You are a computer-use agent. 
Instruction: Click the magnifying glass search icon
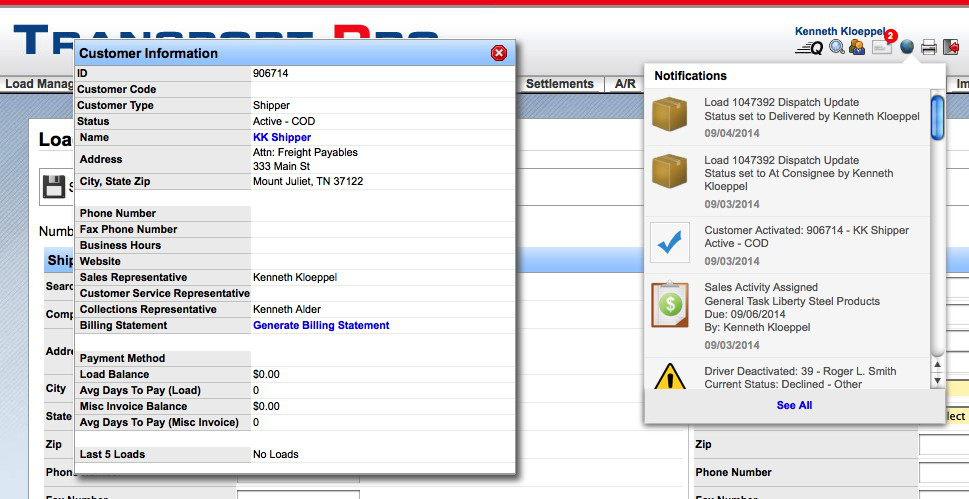(x=837, y=47)
